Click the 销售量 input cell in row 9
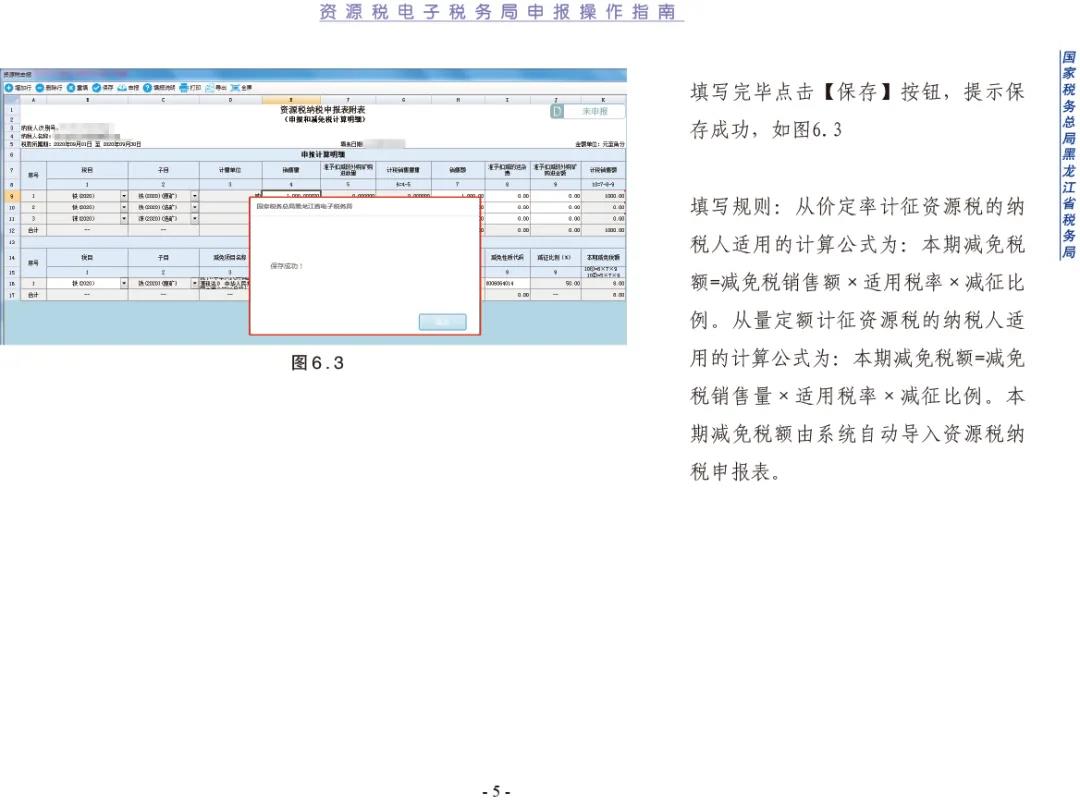Screen dimensions: 1080x805 291,196
